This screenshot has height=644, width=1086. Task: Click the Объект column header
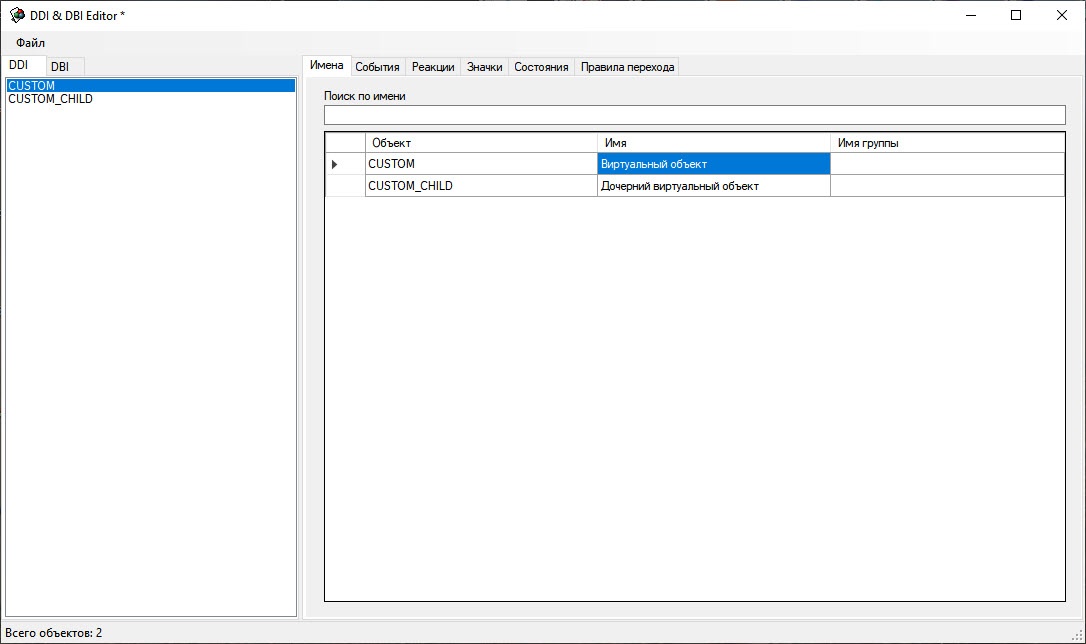point(480,143)
